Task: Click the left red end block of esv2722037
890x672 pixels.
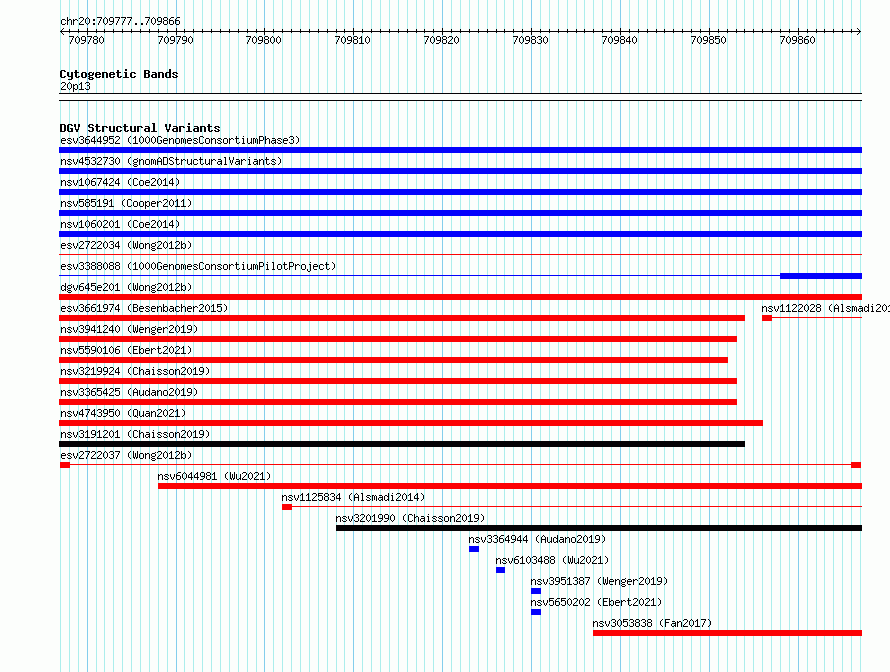Action: pos(65,465)
